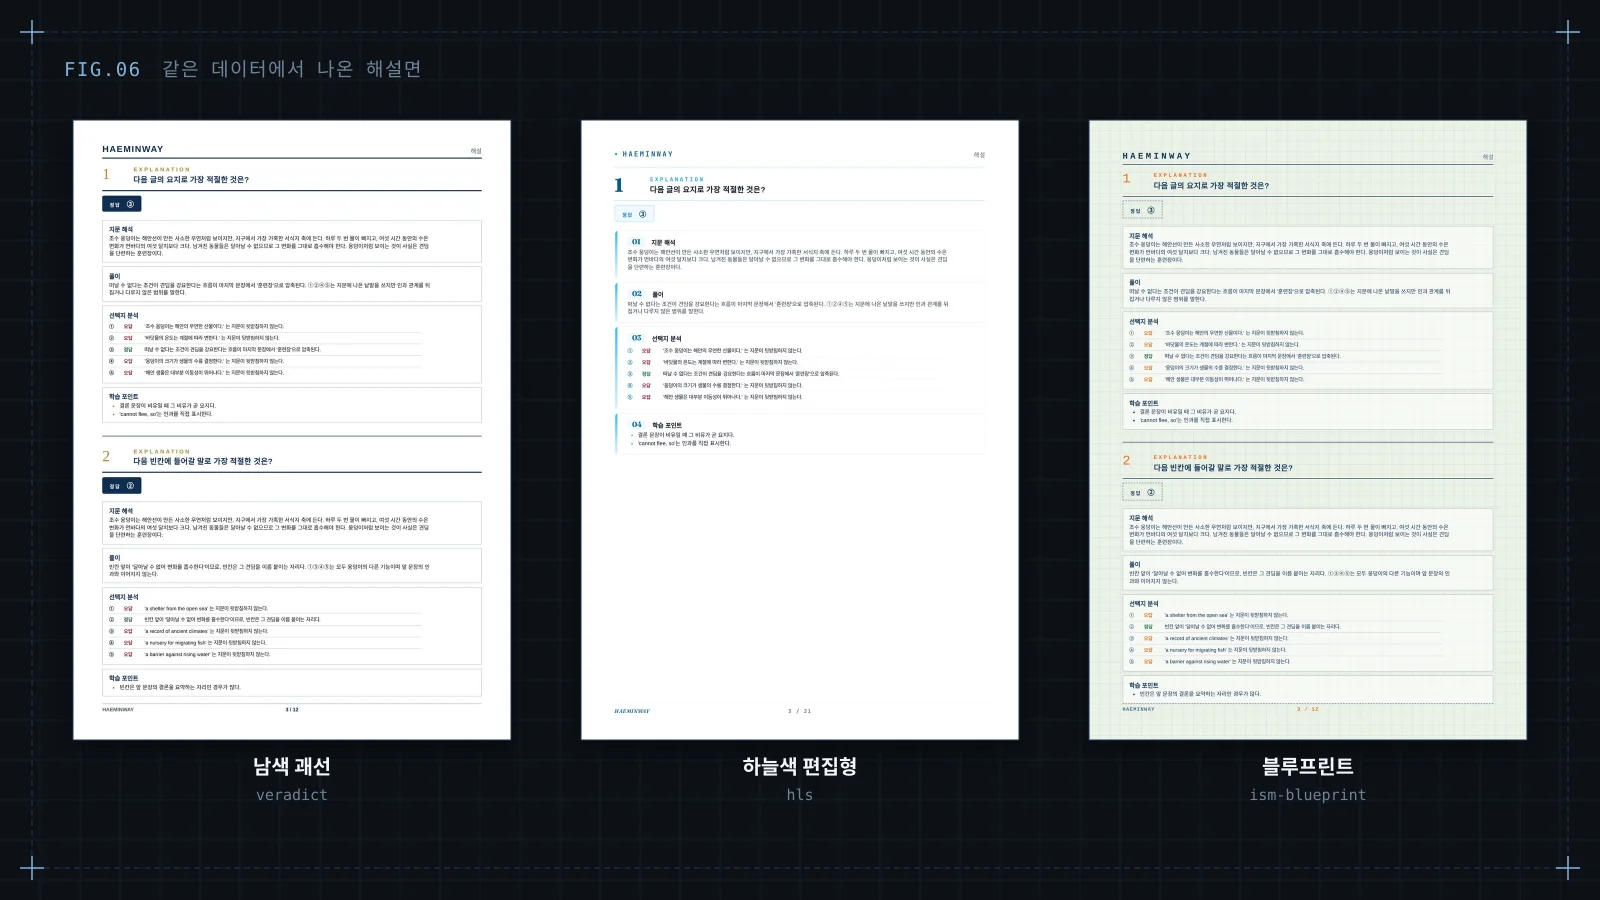Click the 'ism-blueprint' template name

[x=1308, y=795]
